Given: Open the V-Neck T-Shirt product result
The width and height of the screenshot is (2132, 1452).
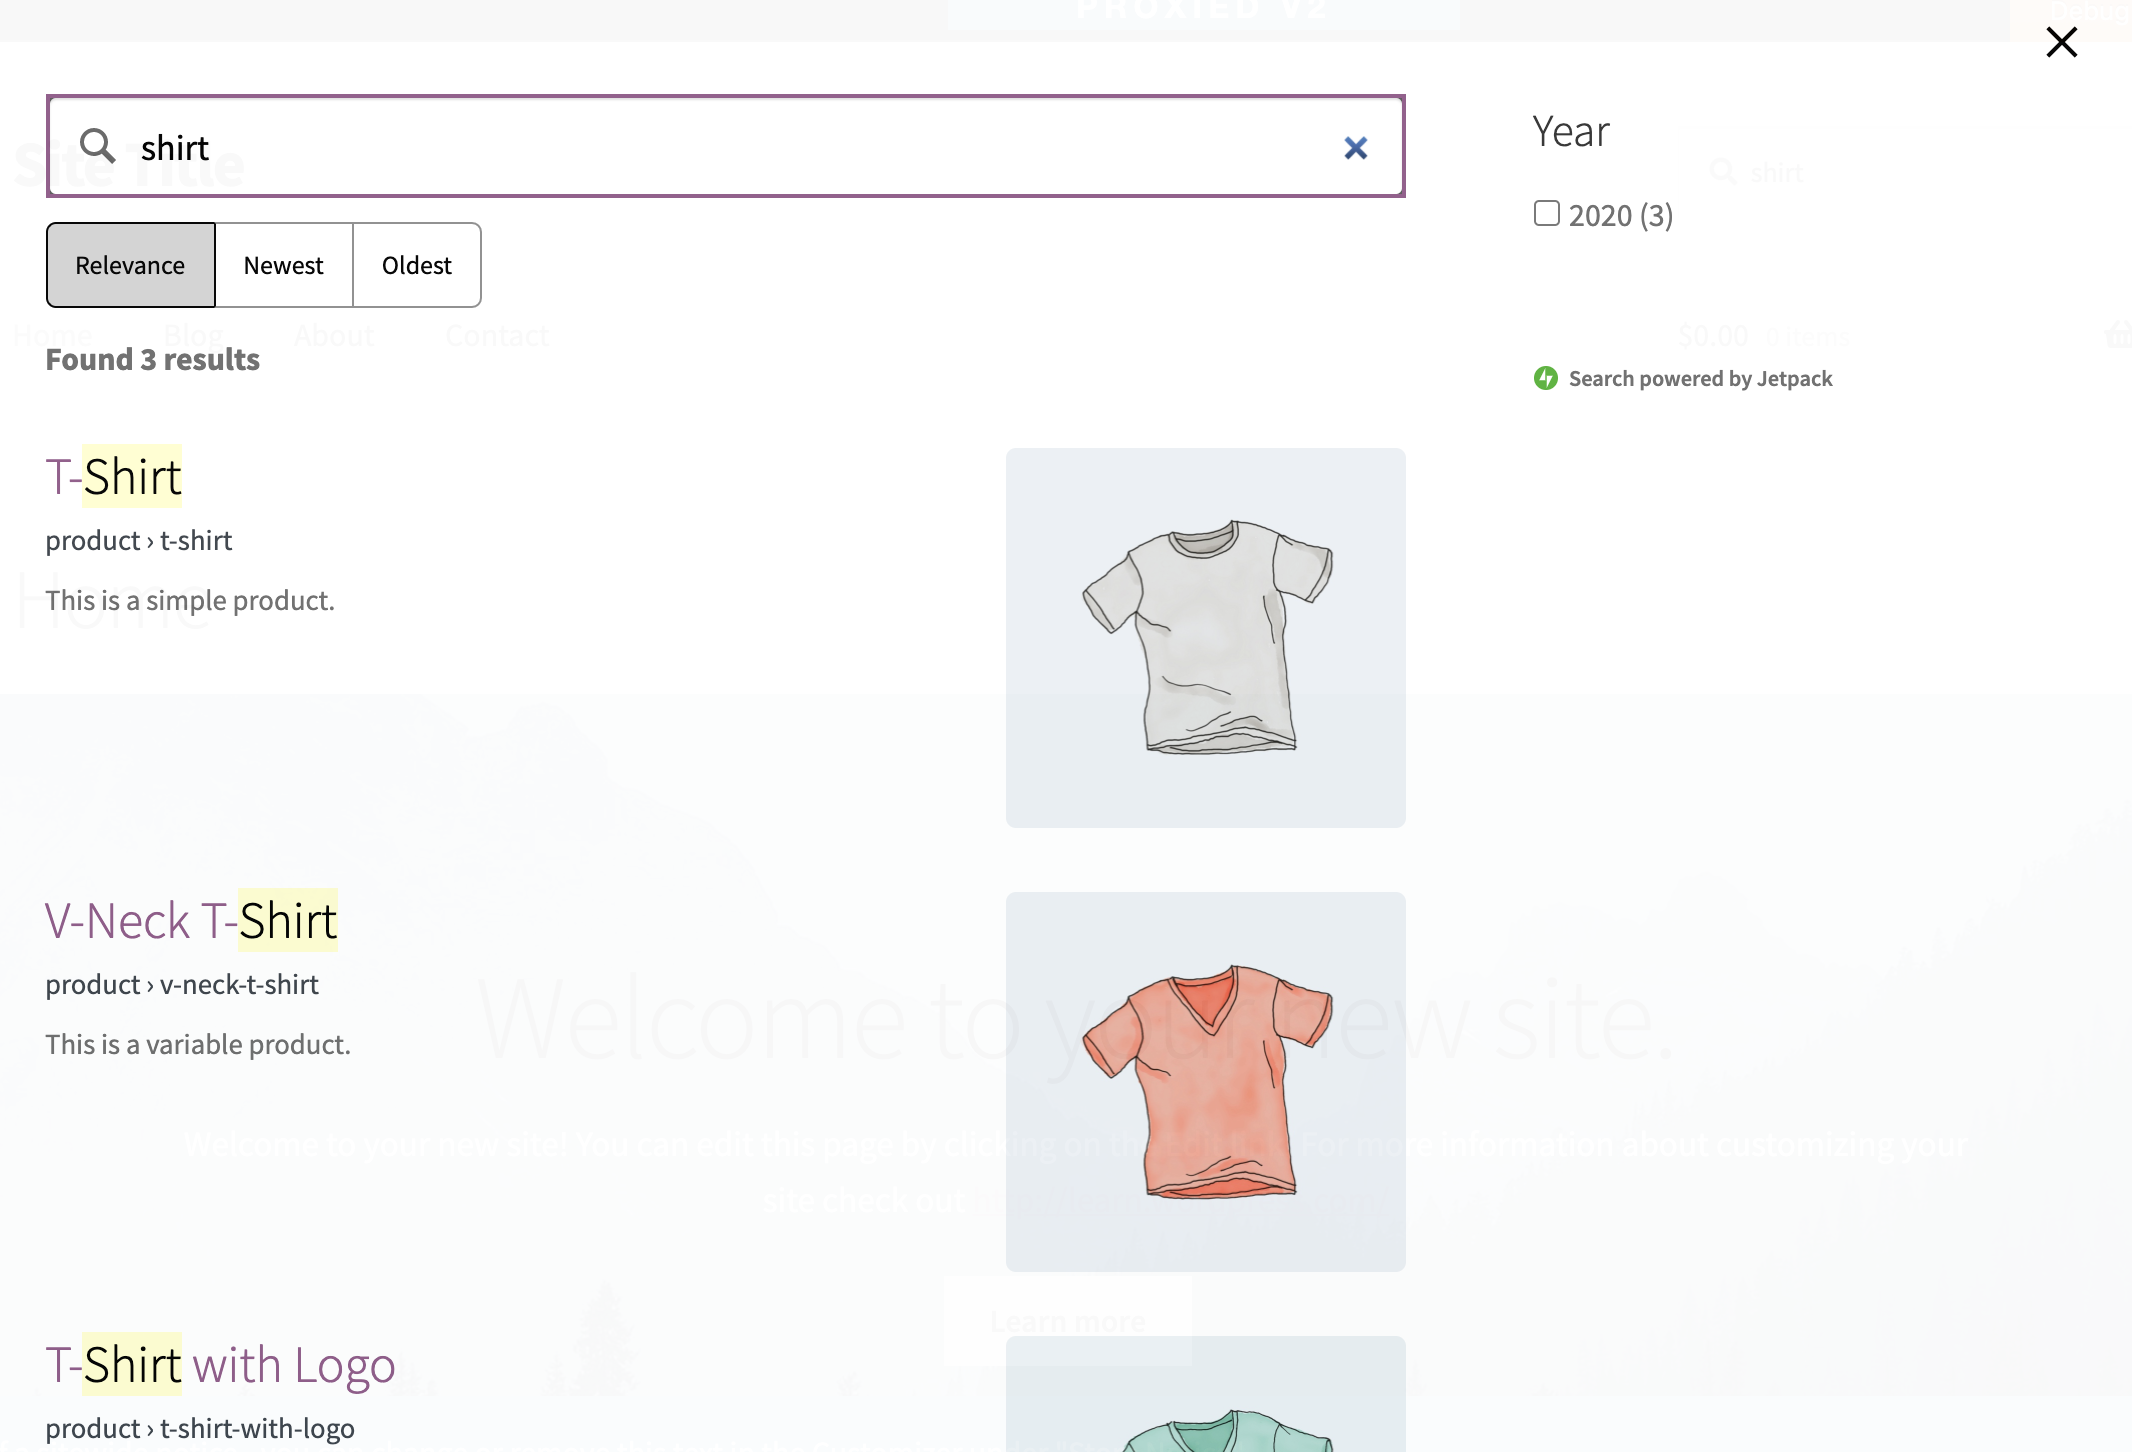Looking at the screenshot, I should pyautogui.click(x=192, y=920).
